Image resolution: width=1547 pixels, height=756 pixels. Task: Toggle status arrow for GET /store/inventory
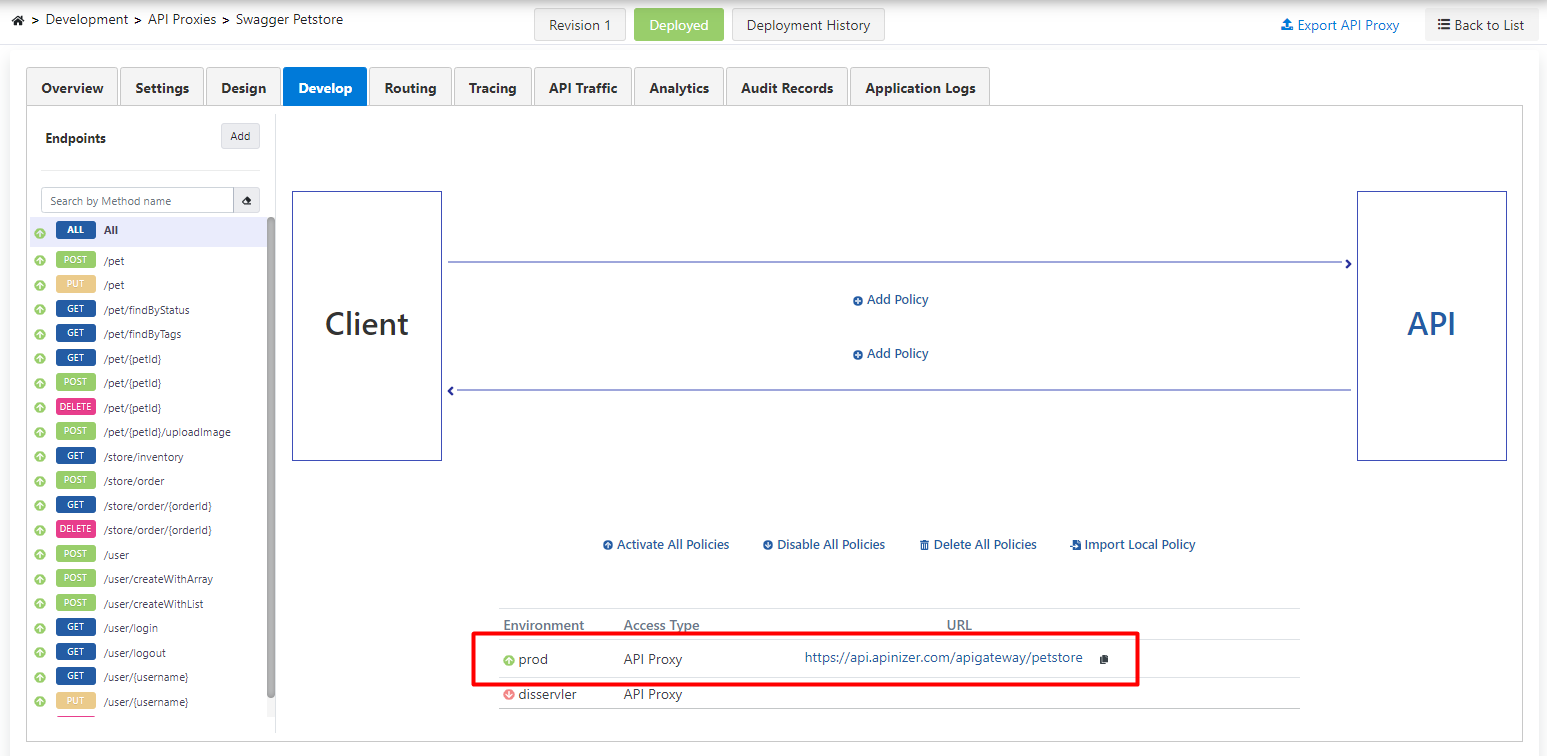tap(40, 457)
